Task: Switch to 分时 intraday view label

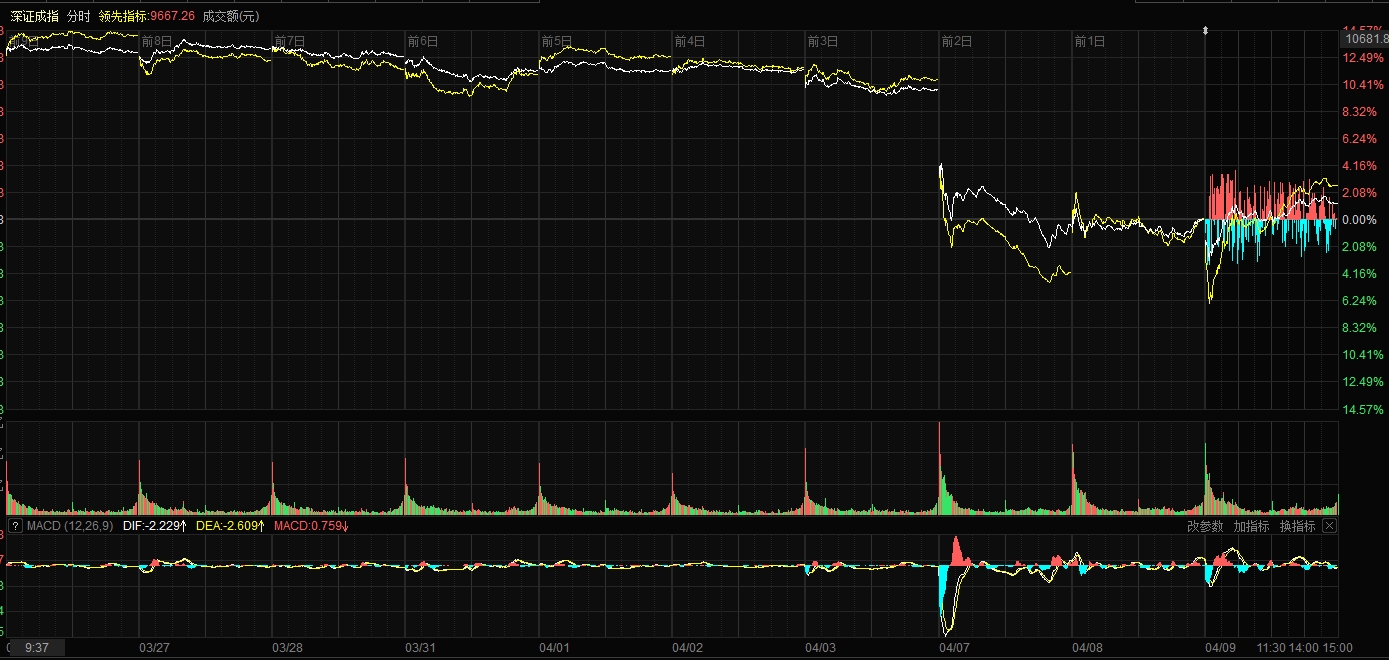Action: (x=79, y=16)
